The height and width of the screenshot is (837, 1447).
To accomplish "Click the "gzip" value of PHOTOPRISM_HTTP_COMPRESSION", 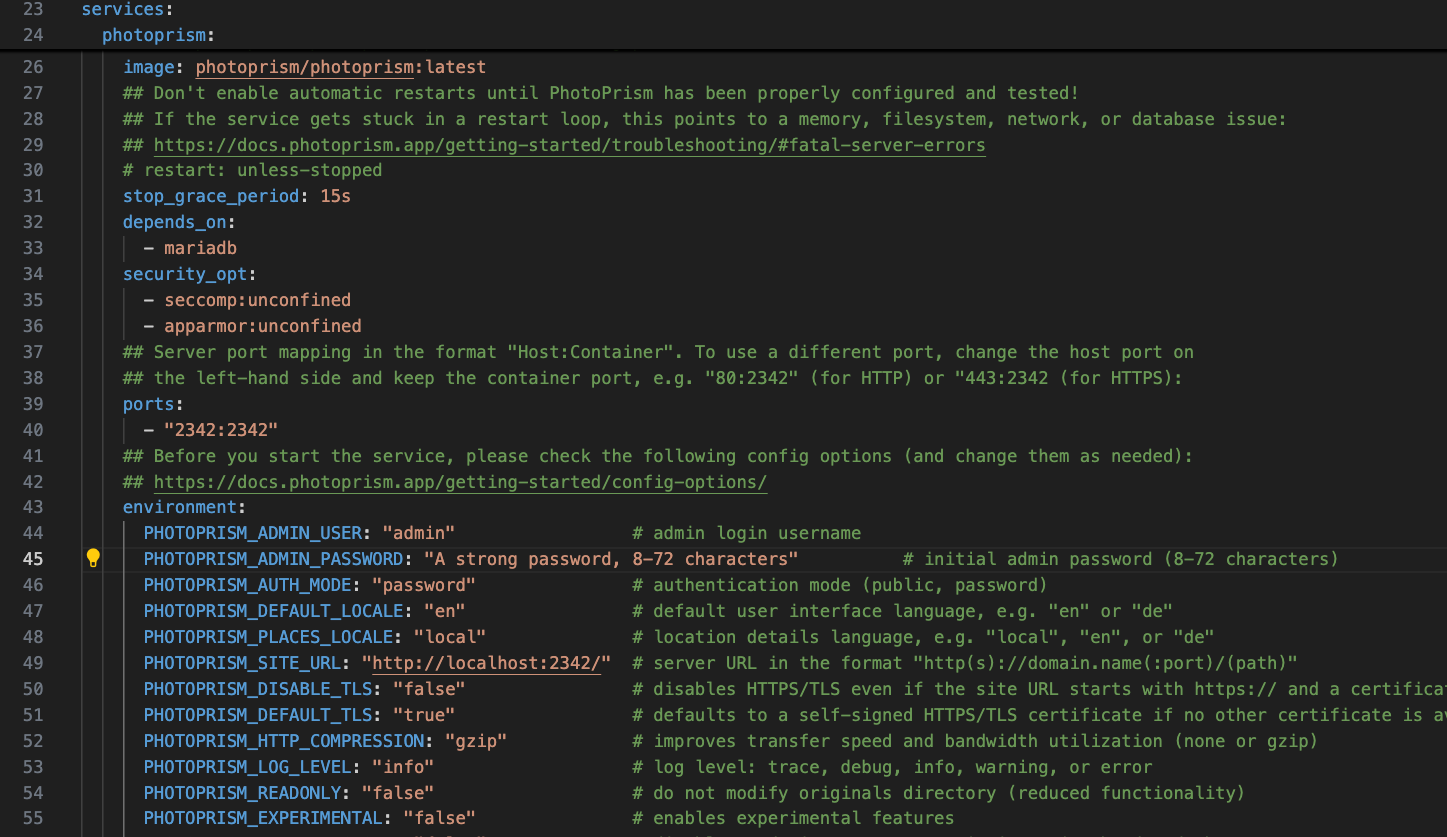I will 479,740.
